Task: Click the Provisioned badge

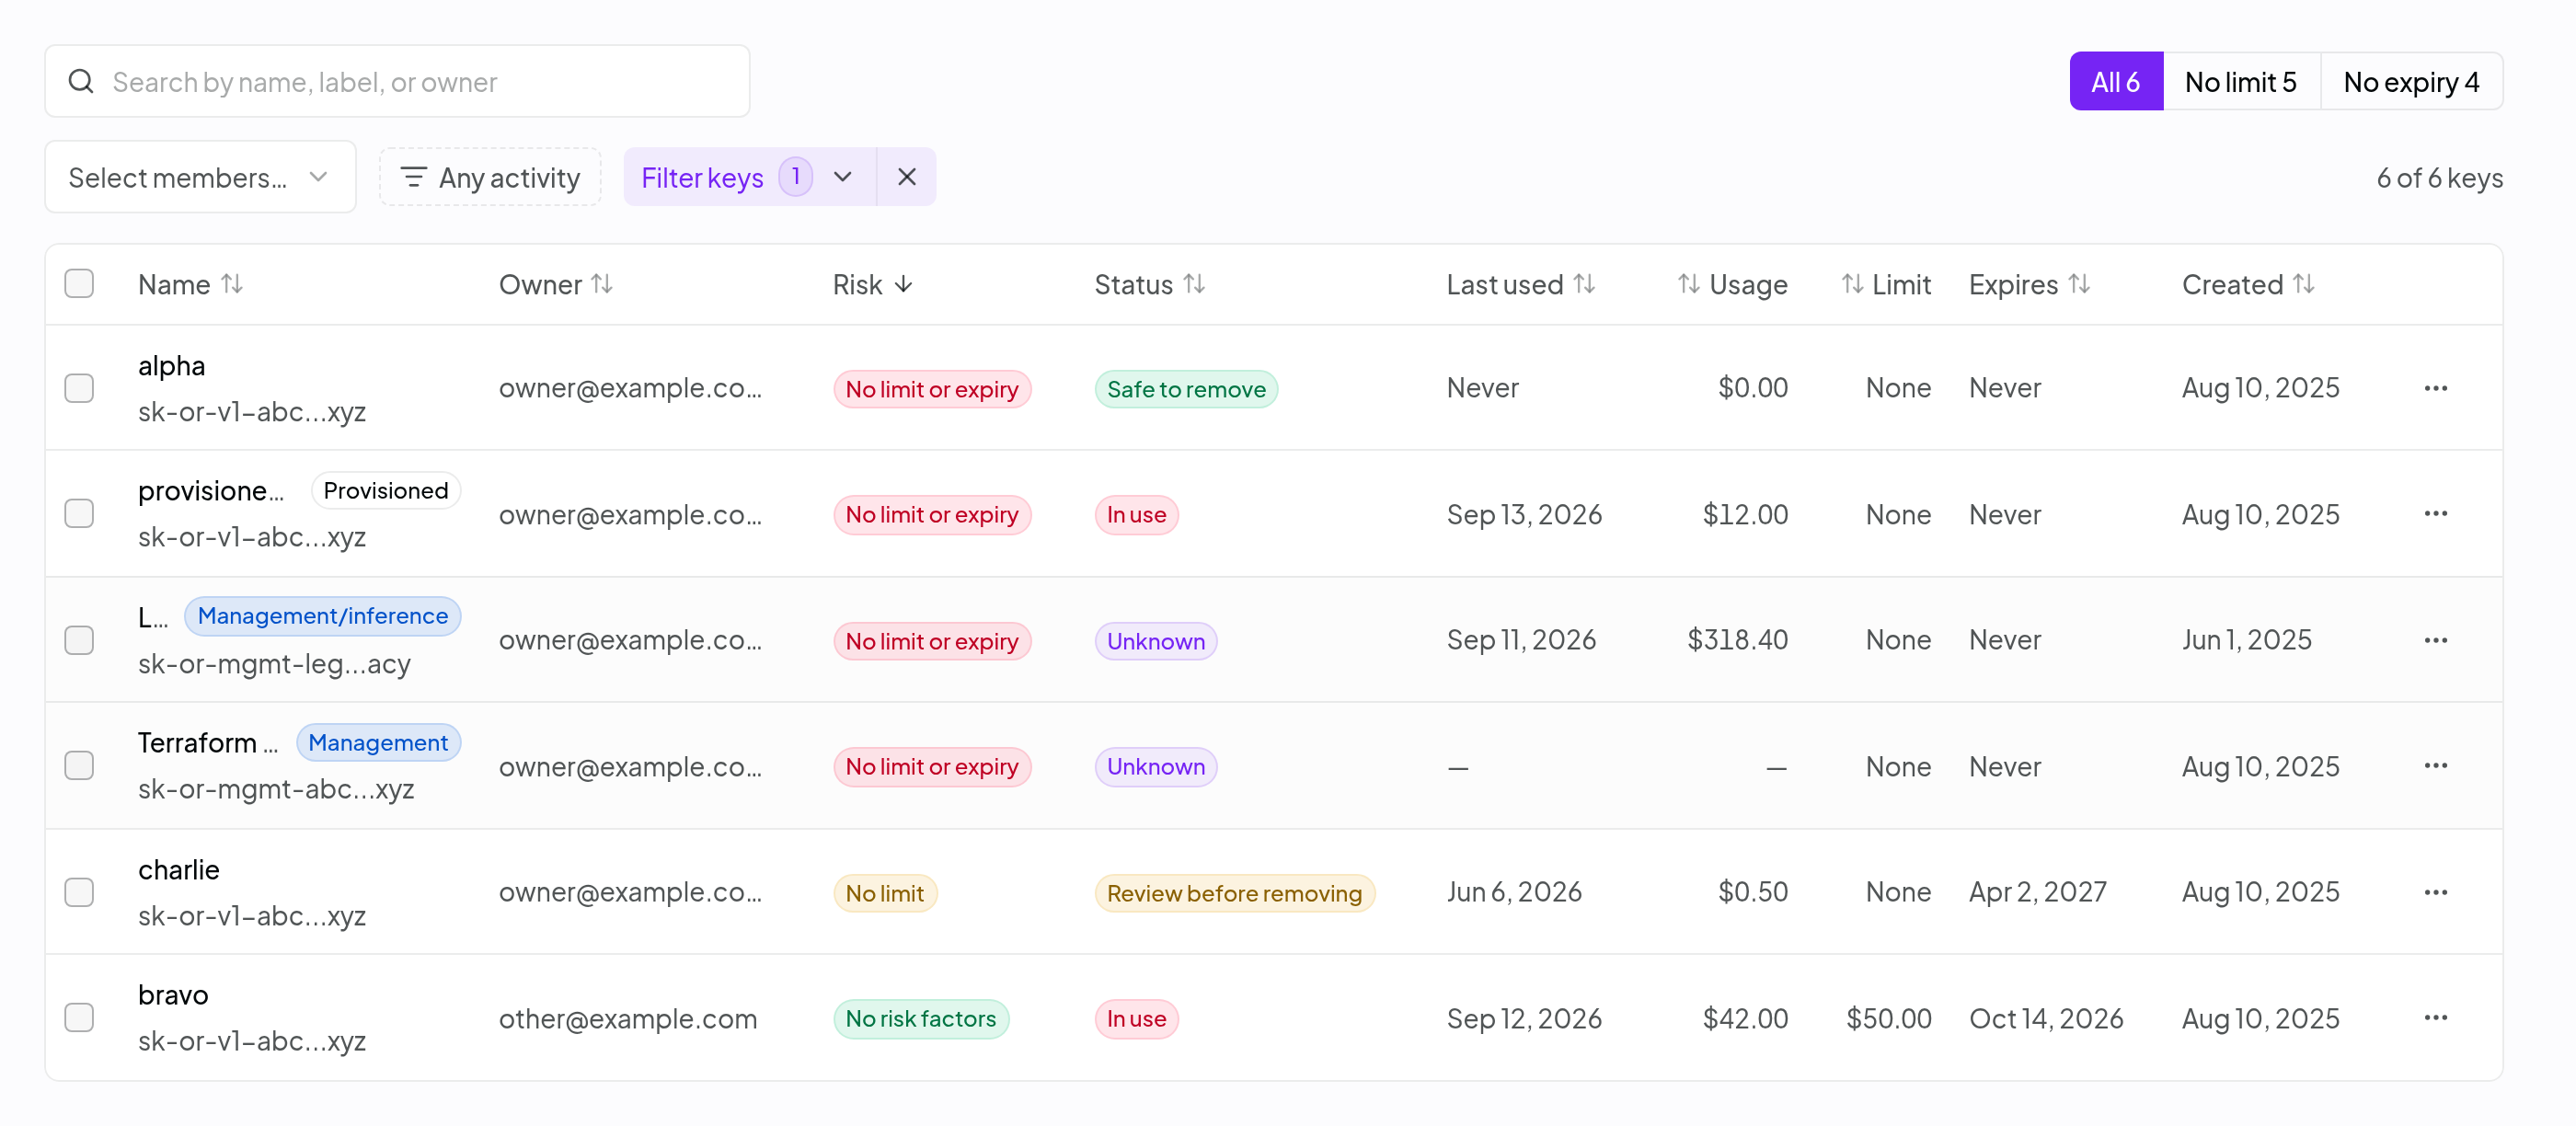Action: click(386, 491)
